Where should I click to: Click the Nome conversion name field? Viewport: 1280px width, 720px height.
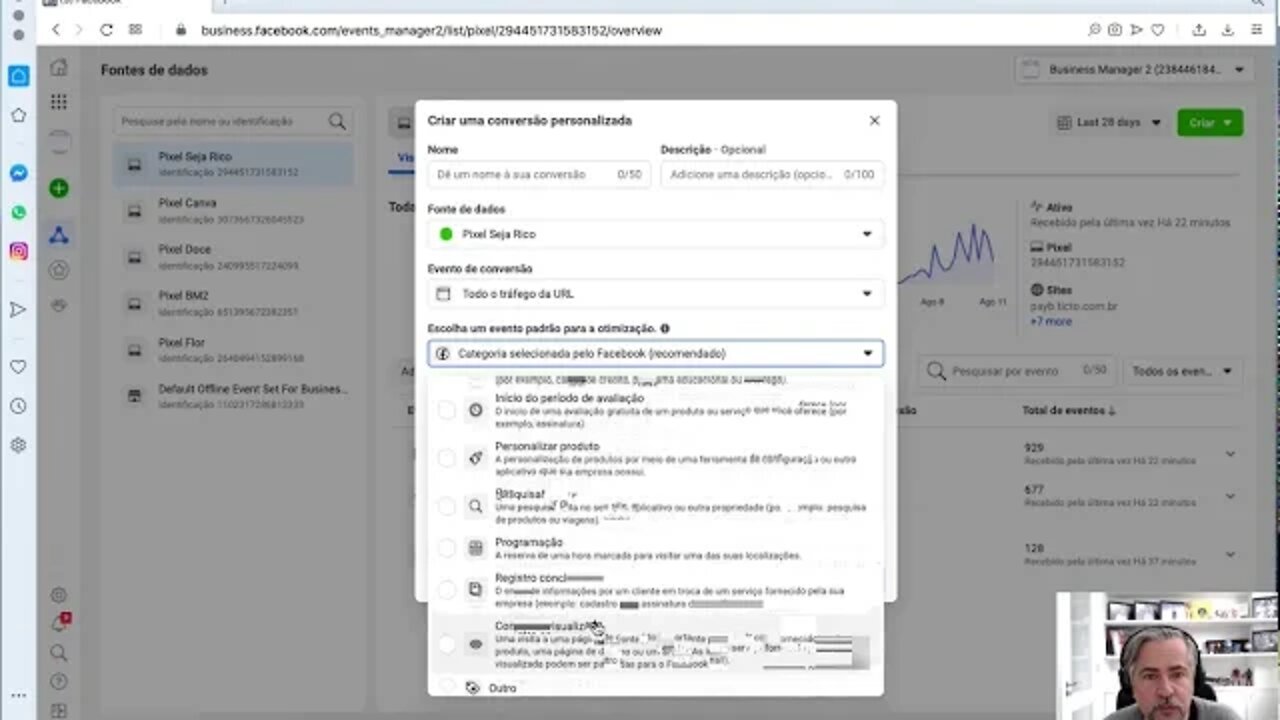(x=539, y=174)
